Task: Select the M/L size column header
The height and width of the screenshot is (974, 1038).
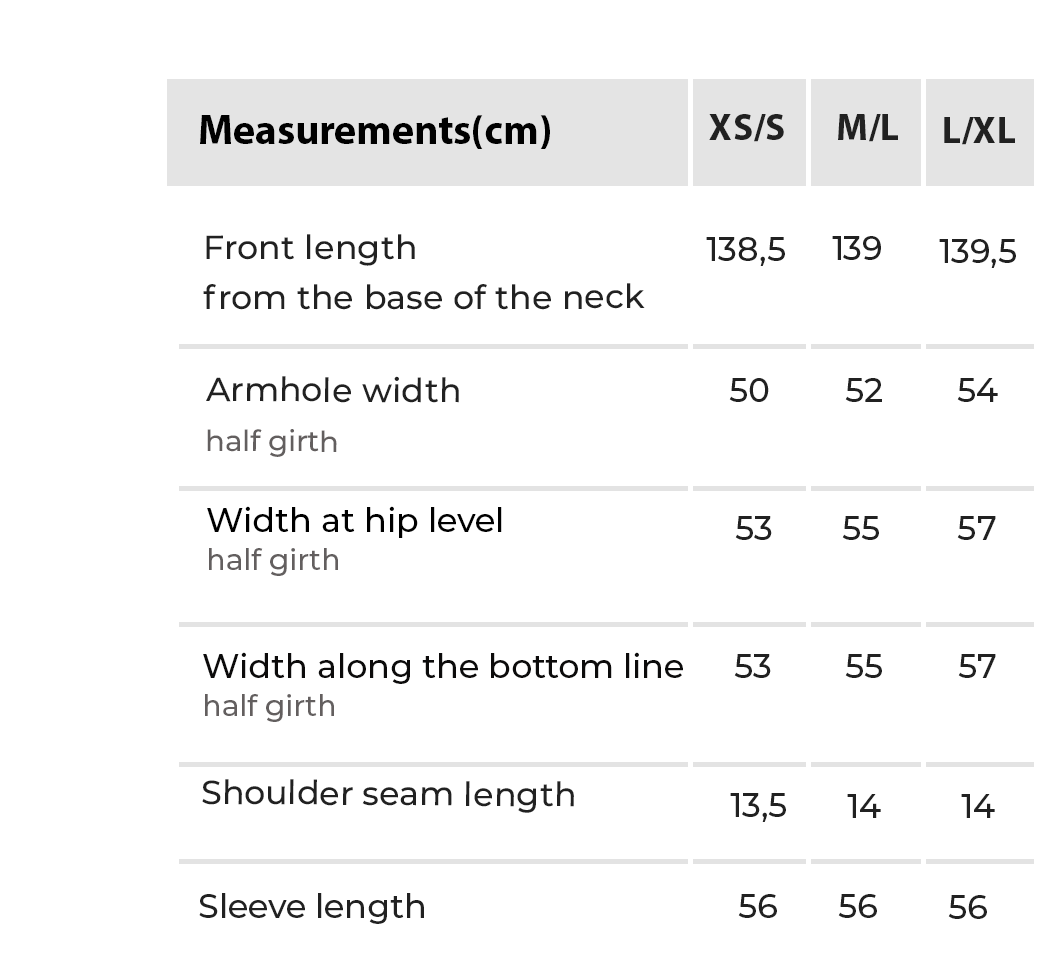Action: (866, 128)
